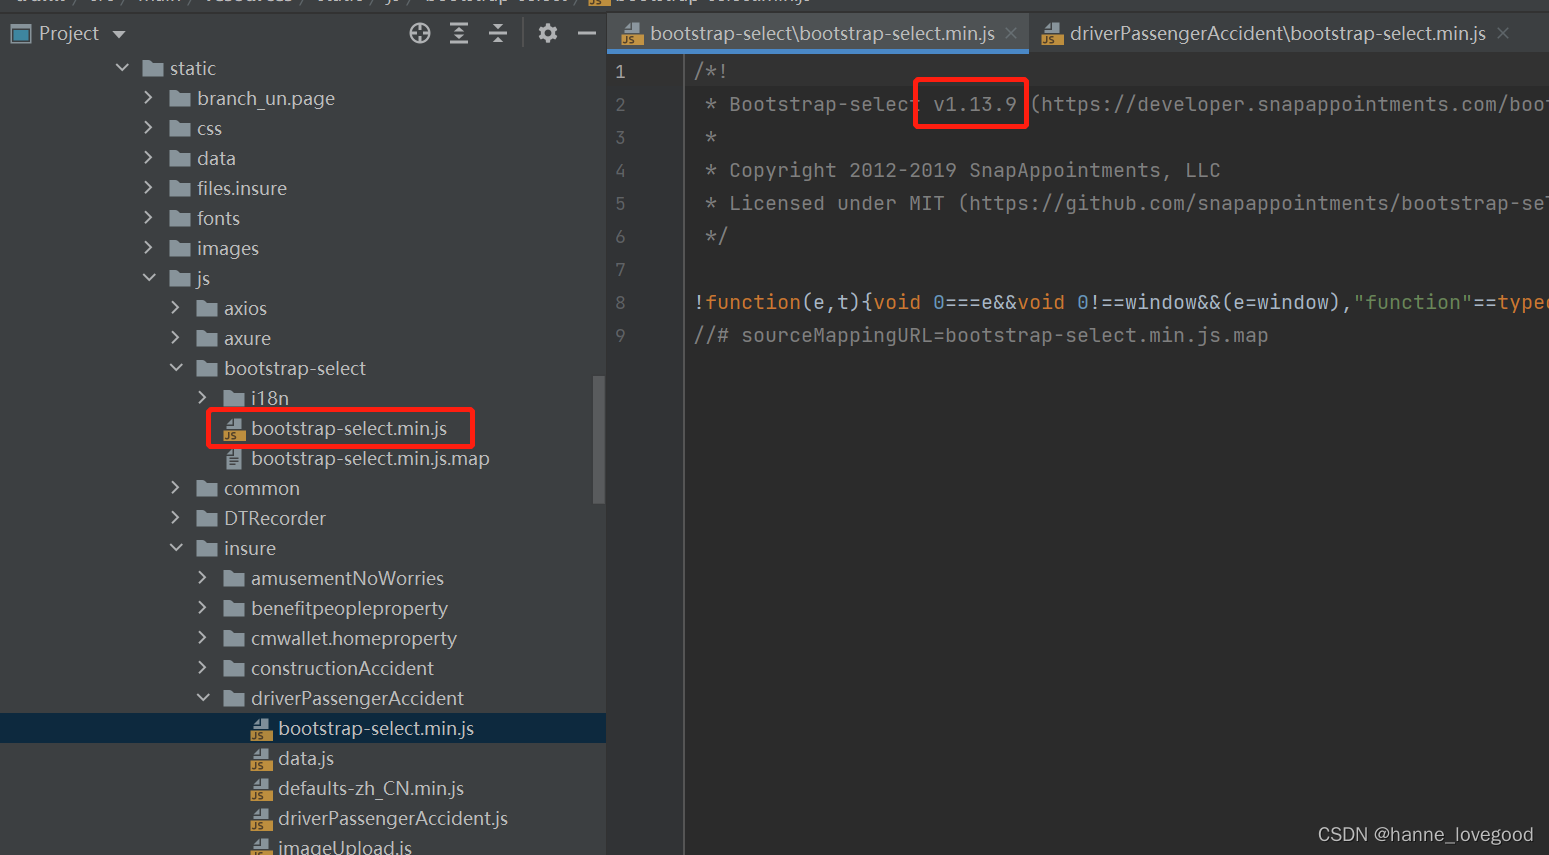Click line number 2 in gutter

(x=620, y=104)
